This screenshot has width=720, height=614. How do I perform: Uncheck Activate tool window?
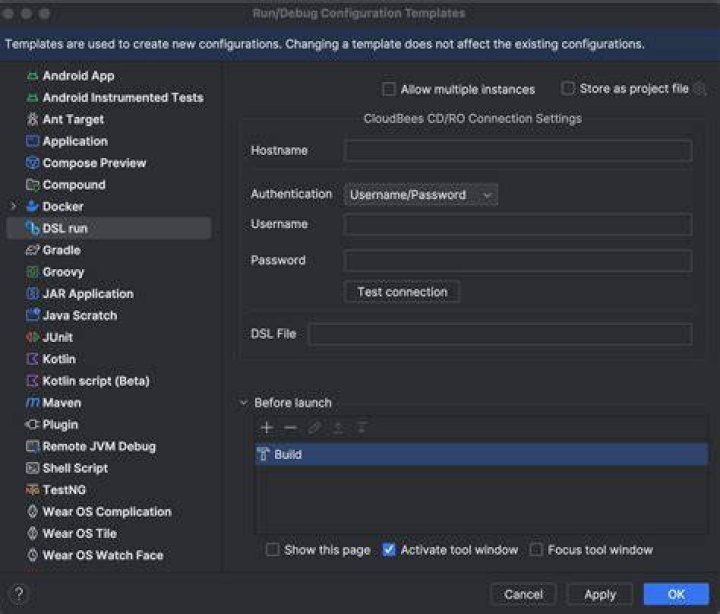pos(389,550)
